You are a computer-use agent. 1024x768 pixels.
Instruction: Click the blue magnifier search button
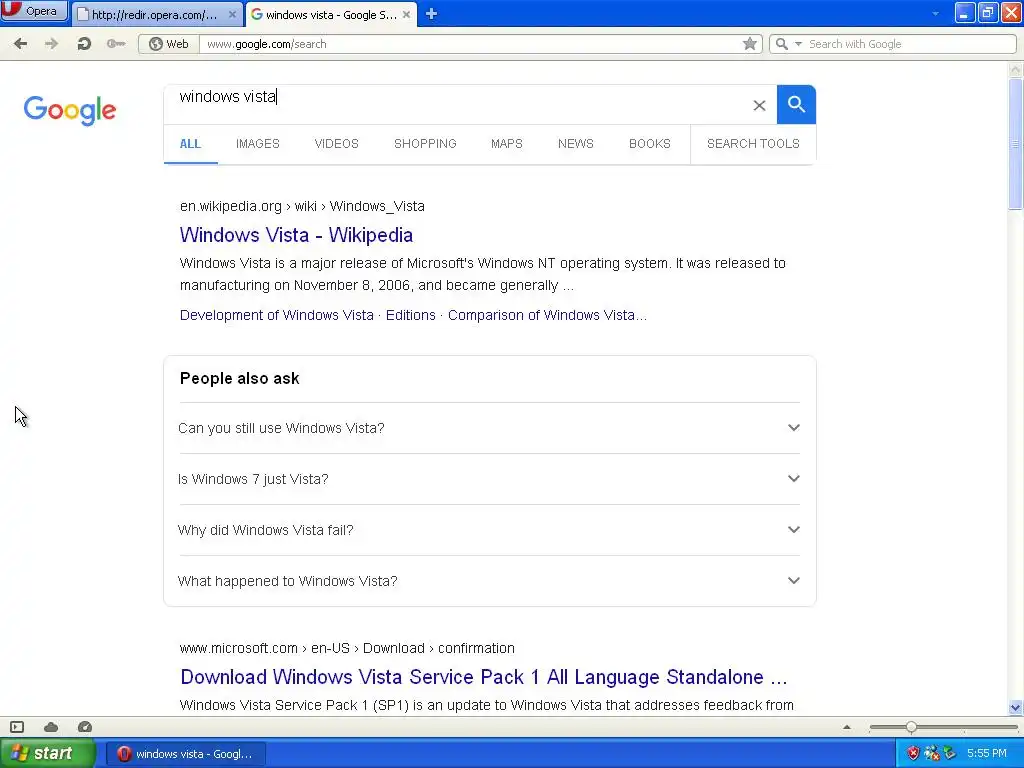click(x=796, y=104)
